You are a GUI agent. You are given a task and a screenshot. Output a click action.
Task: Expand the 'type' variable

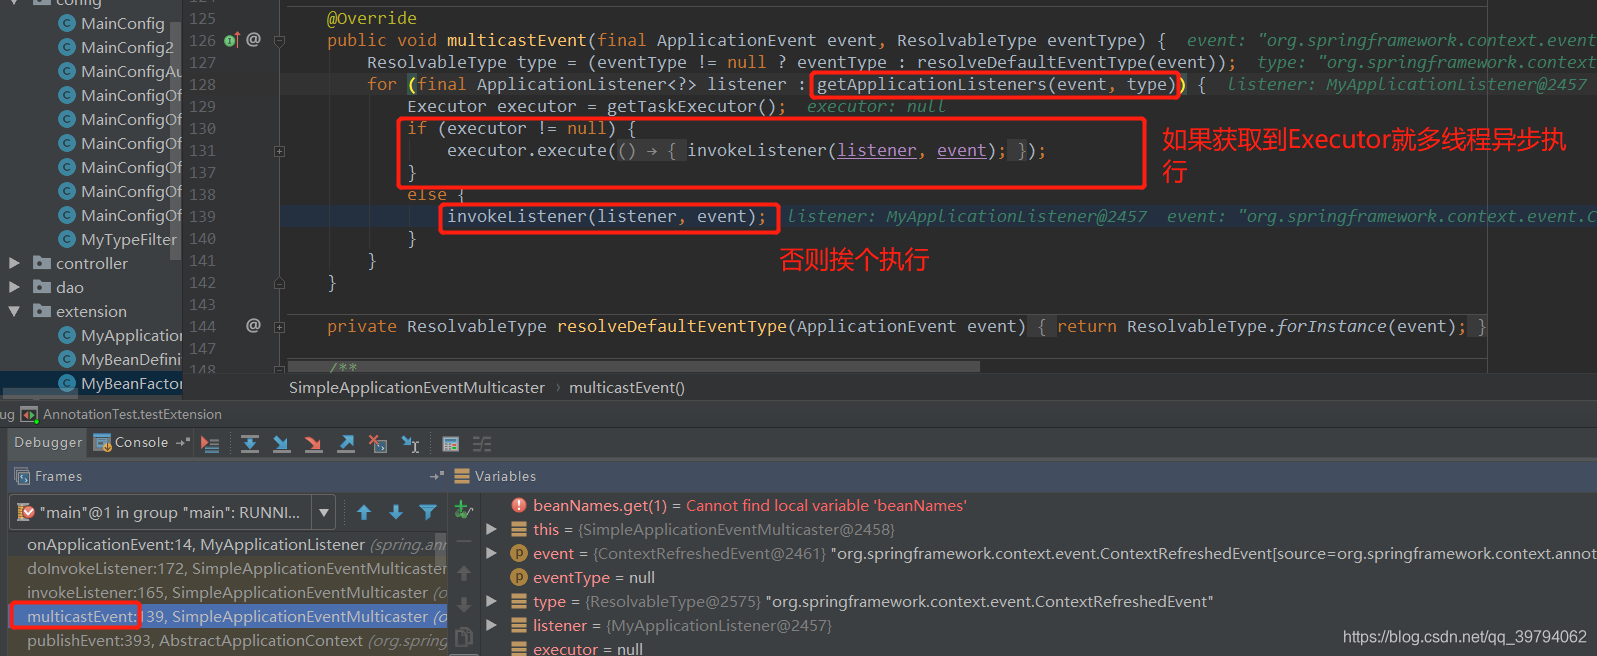pos(491,602)
